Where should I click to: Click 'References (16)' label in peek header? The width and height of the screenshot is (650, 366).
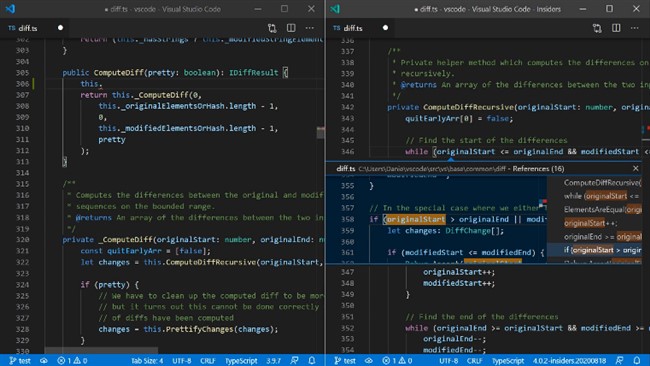[538, 168]
